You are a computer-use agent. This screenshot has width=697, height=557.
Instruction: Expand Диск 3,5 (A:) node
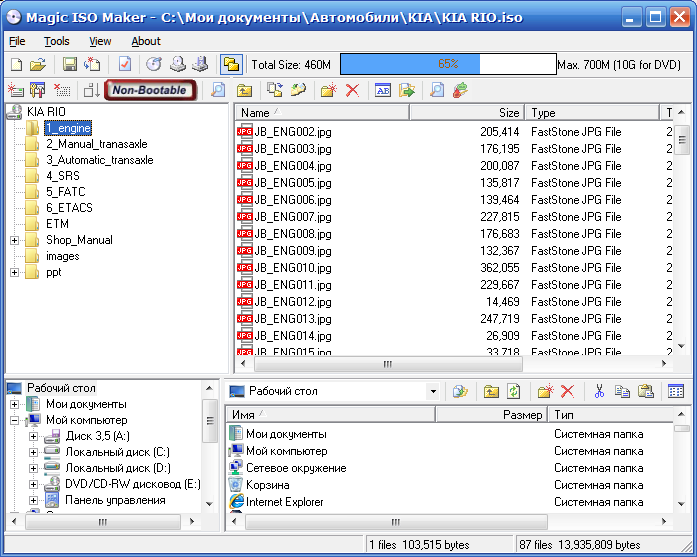tap(33, 437)
